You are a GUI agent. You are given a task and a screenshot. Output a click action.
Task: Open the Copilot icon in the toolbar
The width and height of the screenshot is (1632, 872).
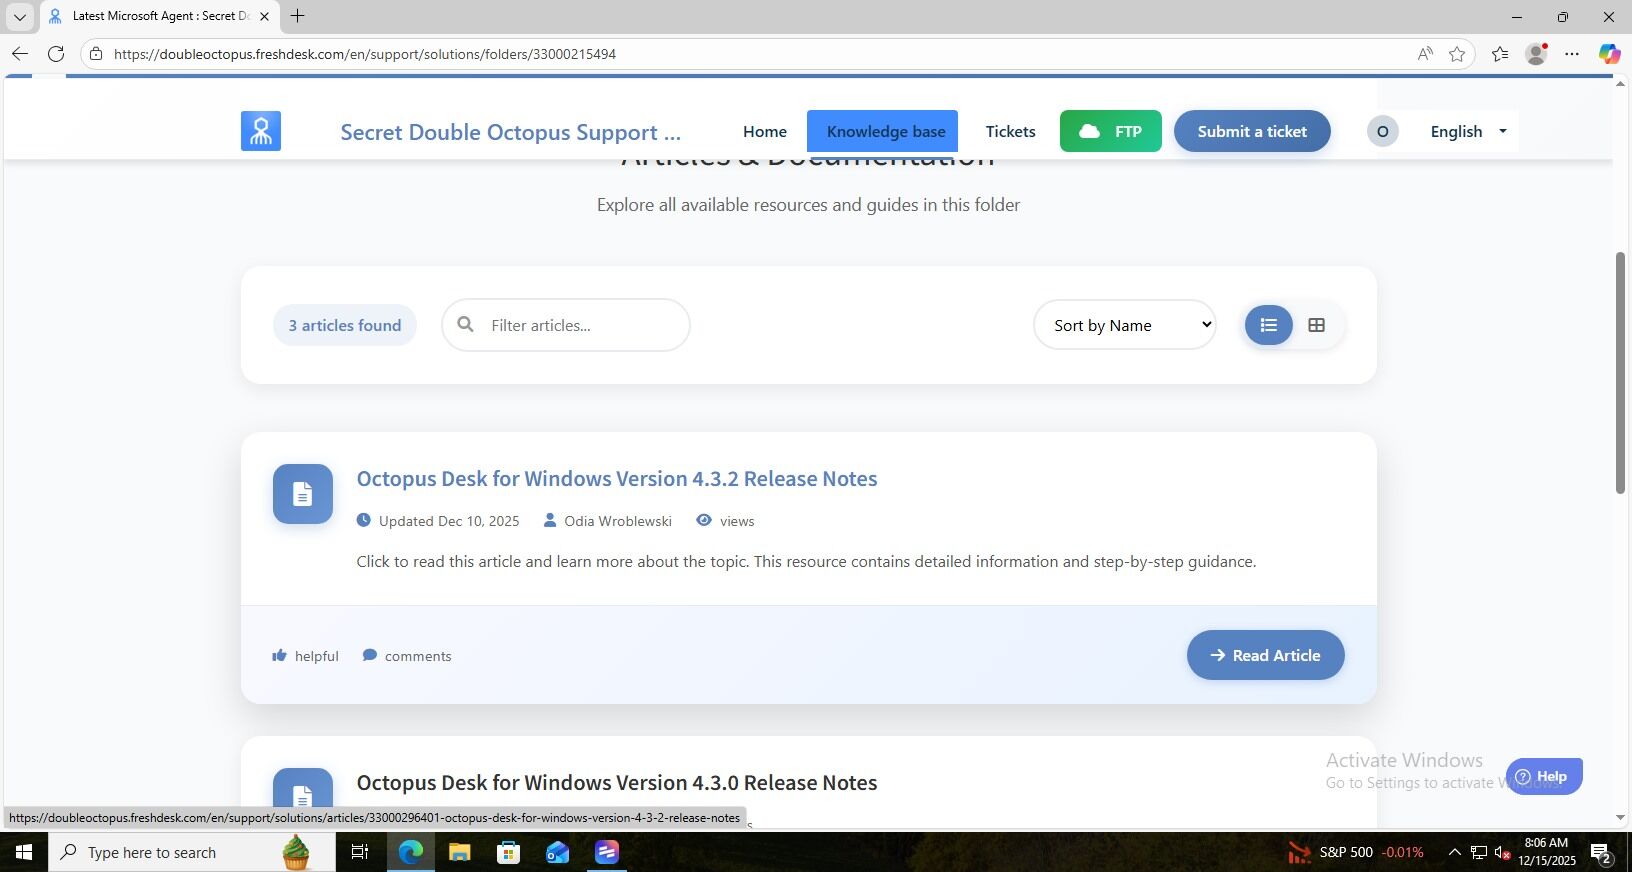(1609, 54)
